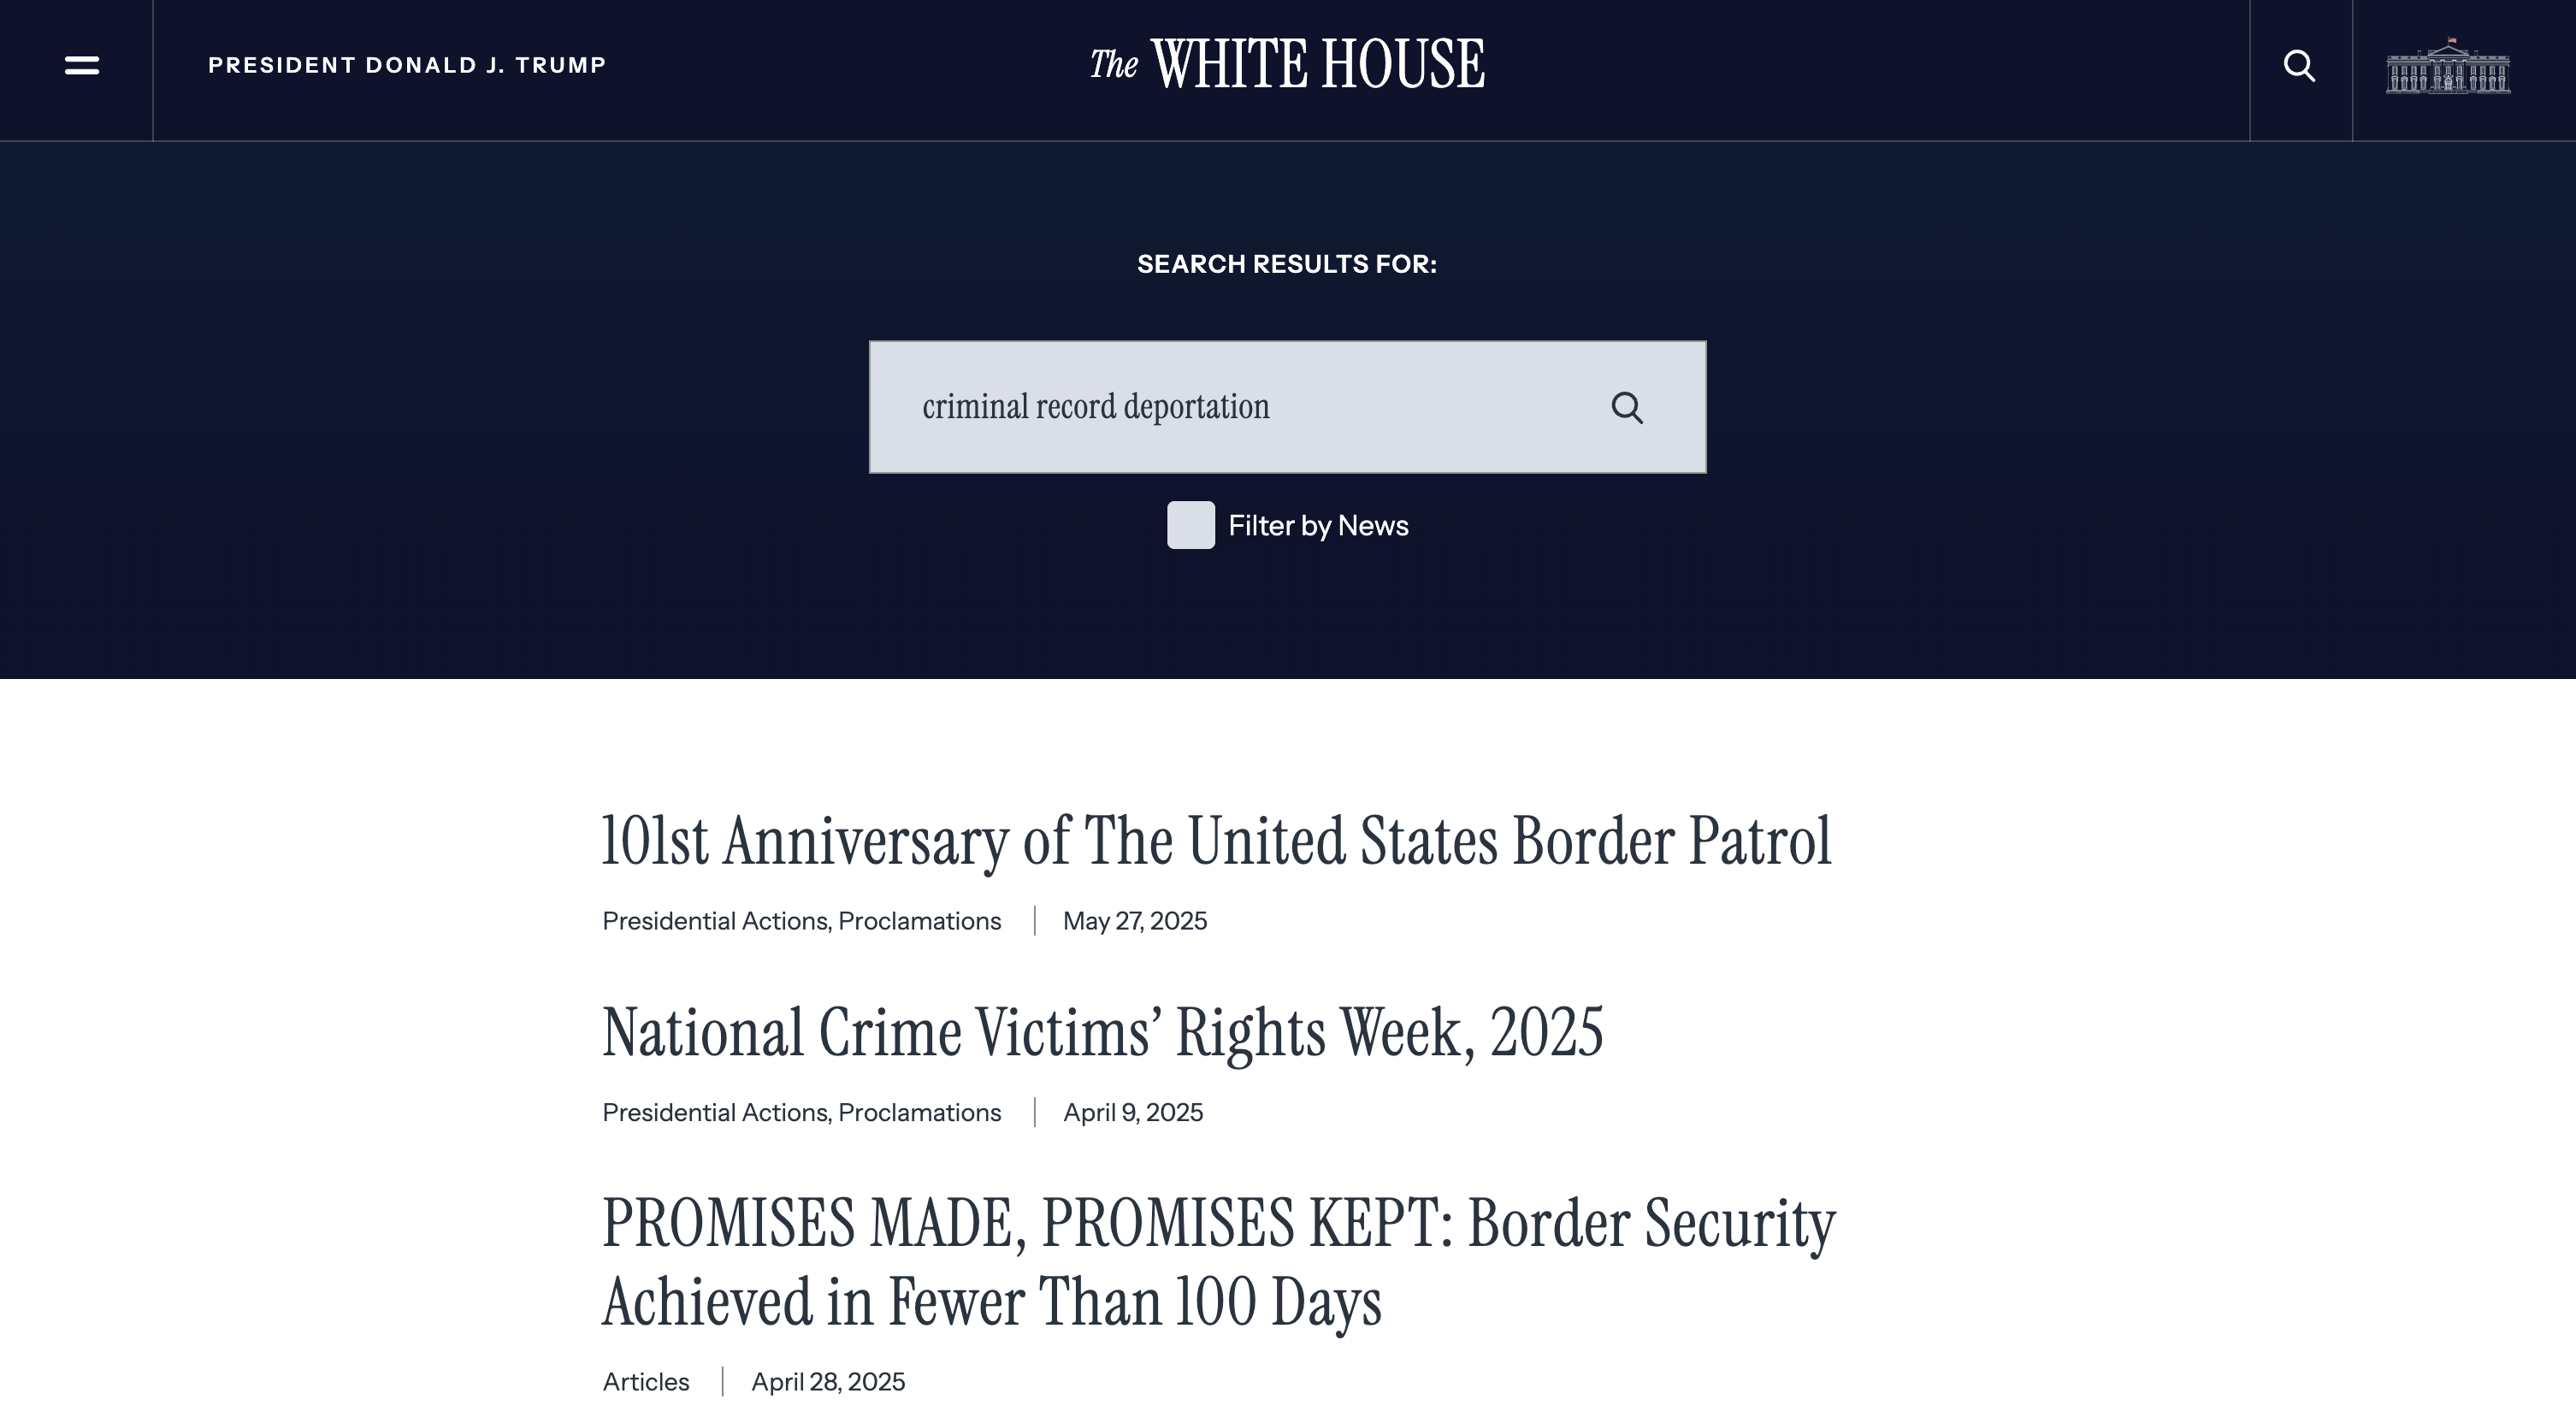Viewport: 2576px width, 1423px height.
Task: Open '101st Anniversary of Border Patrol' result
Action: tap(1216, 841)
